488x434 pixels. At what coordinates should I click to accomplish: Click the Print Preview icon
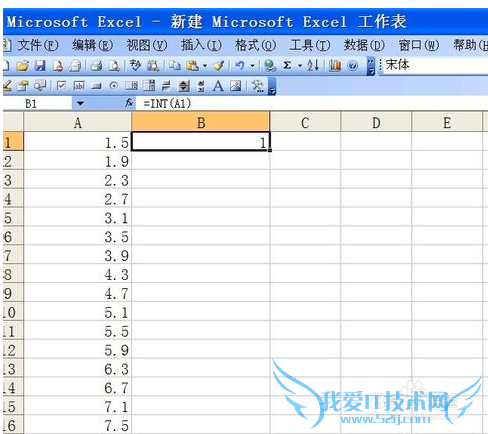[x=114, y=66]
